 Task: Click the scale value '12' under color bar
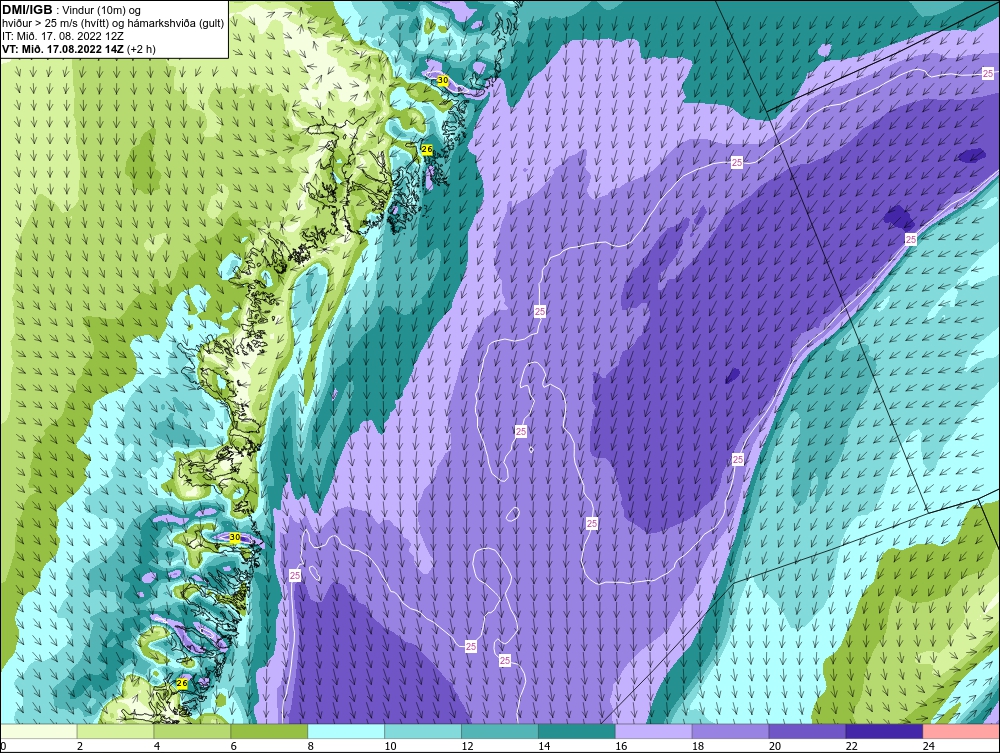467,746
